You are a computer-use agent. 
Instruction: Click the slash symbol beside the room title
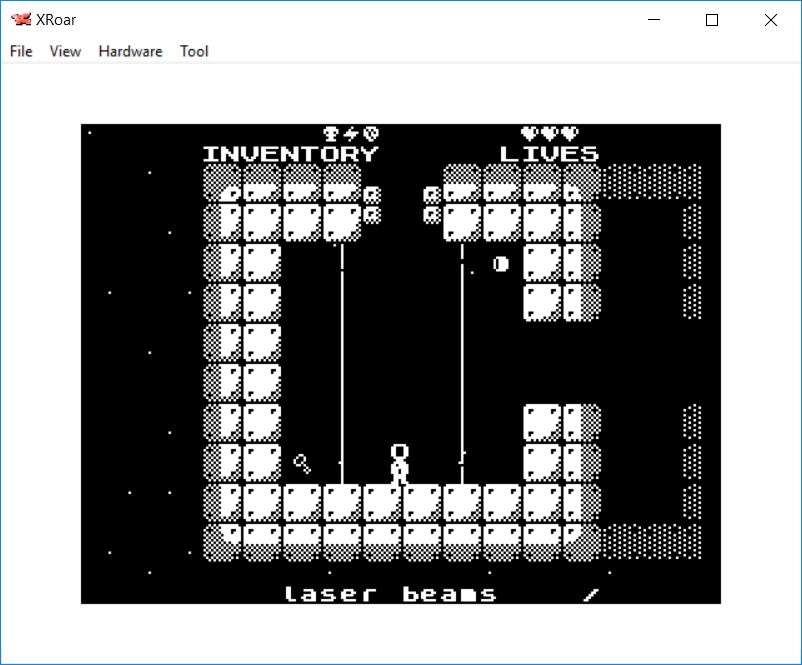591,594
